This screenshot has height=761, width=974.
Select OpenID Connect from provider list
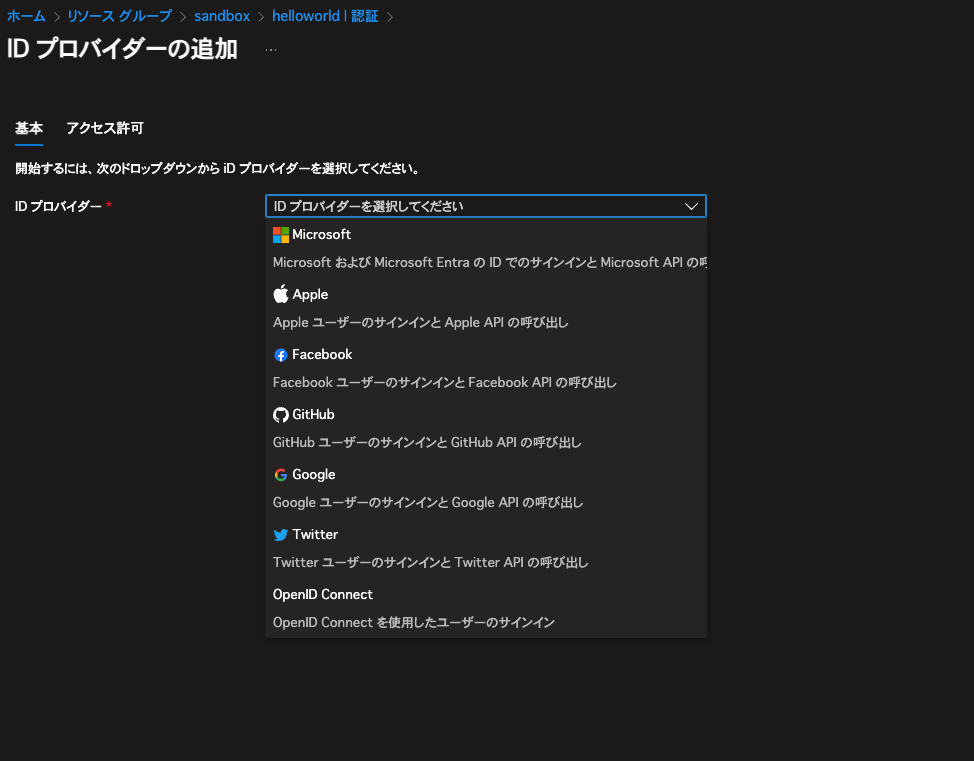tap(486, 608)
